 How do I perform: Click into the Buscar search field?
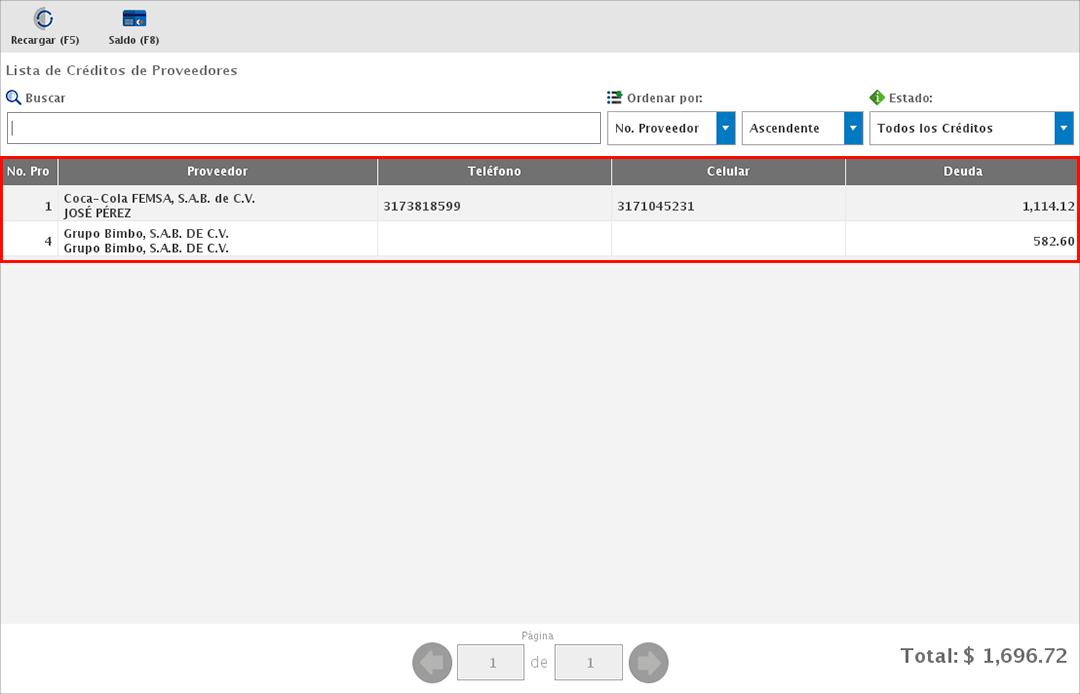click(303, 128)
